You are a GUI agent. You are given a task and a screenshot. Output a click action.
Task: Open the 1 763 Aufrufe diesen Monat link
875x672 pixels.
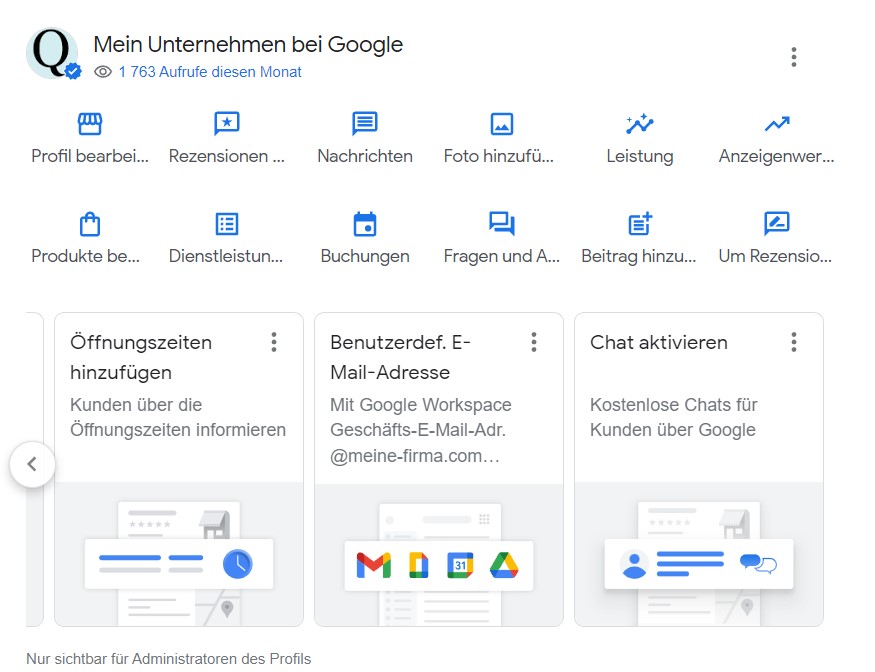[x=210, y=72]
